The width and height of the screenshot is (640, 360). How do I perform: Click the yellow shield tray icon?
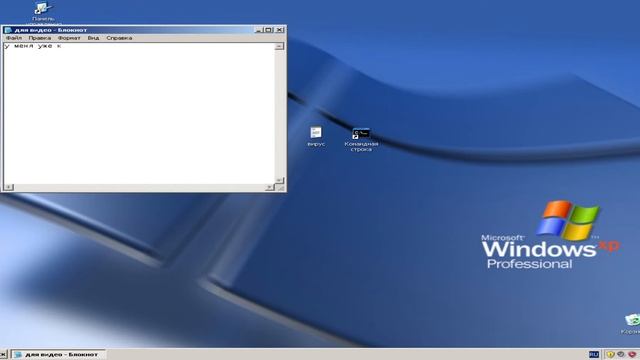point(611,354)
